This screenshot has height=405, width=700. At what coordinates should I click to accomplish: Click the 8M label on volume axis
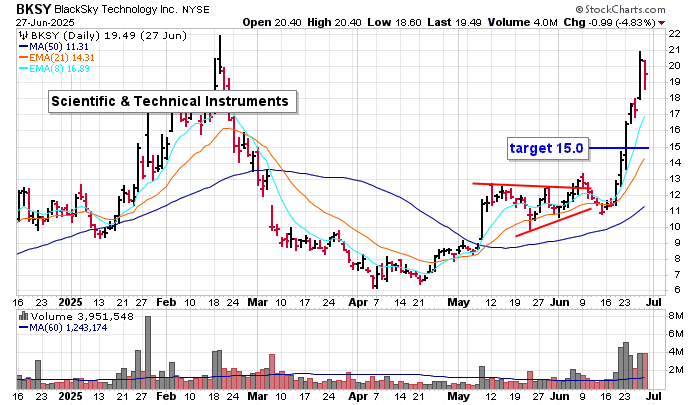pos(675,315)
